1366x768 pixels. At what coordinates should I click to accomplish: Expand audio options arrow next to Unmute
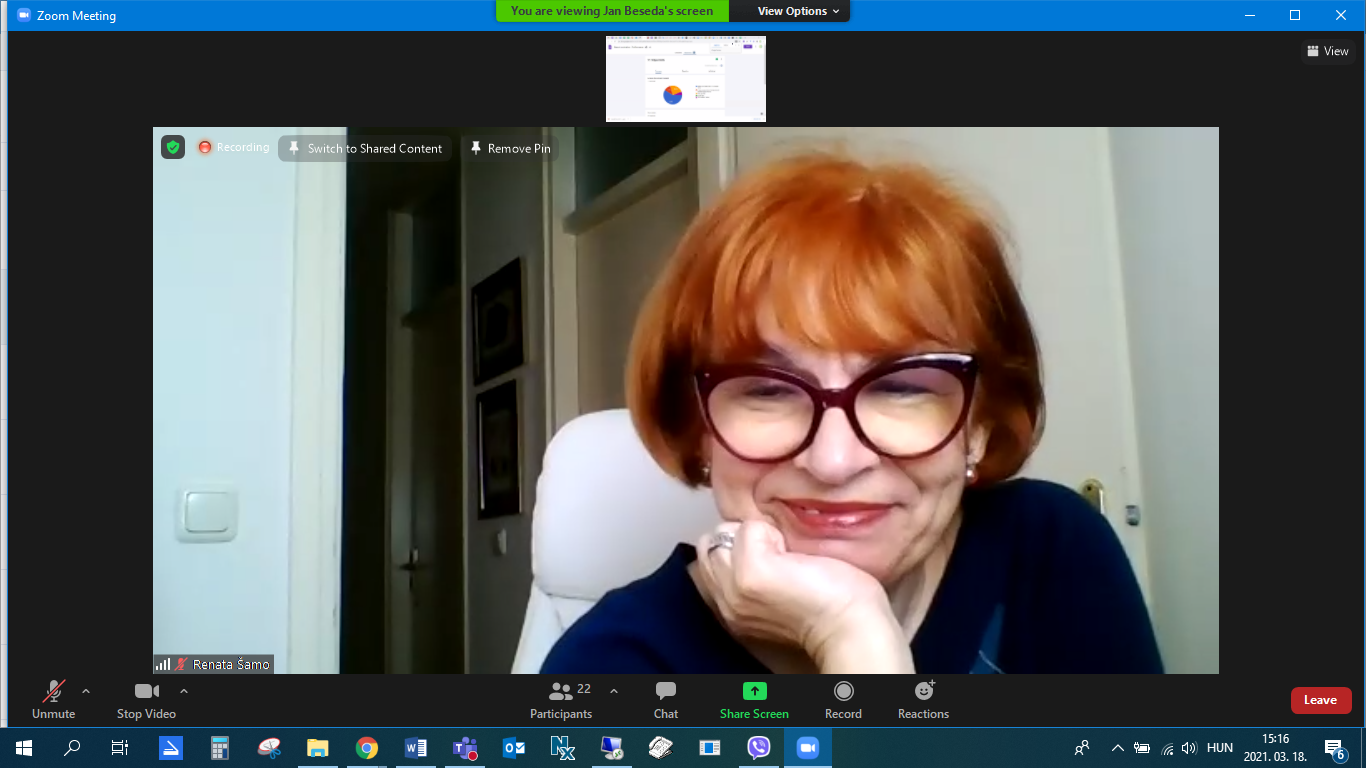[x=86, y=691]
